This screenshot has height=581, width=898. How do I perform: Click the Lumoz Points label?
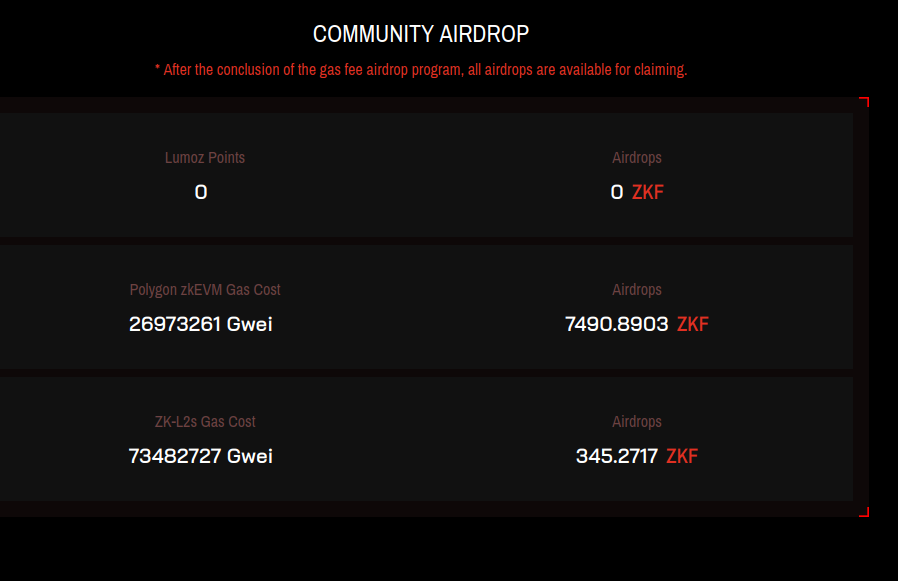[x=205, y=158]
